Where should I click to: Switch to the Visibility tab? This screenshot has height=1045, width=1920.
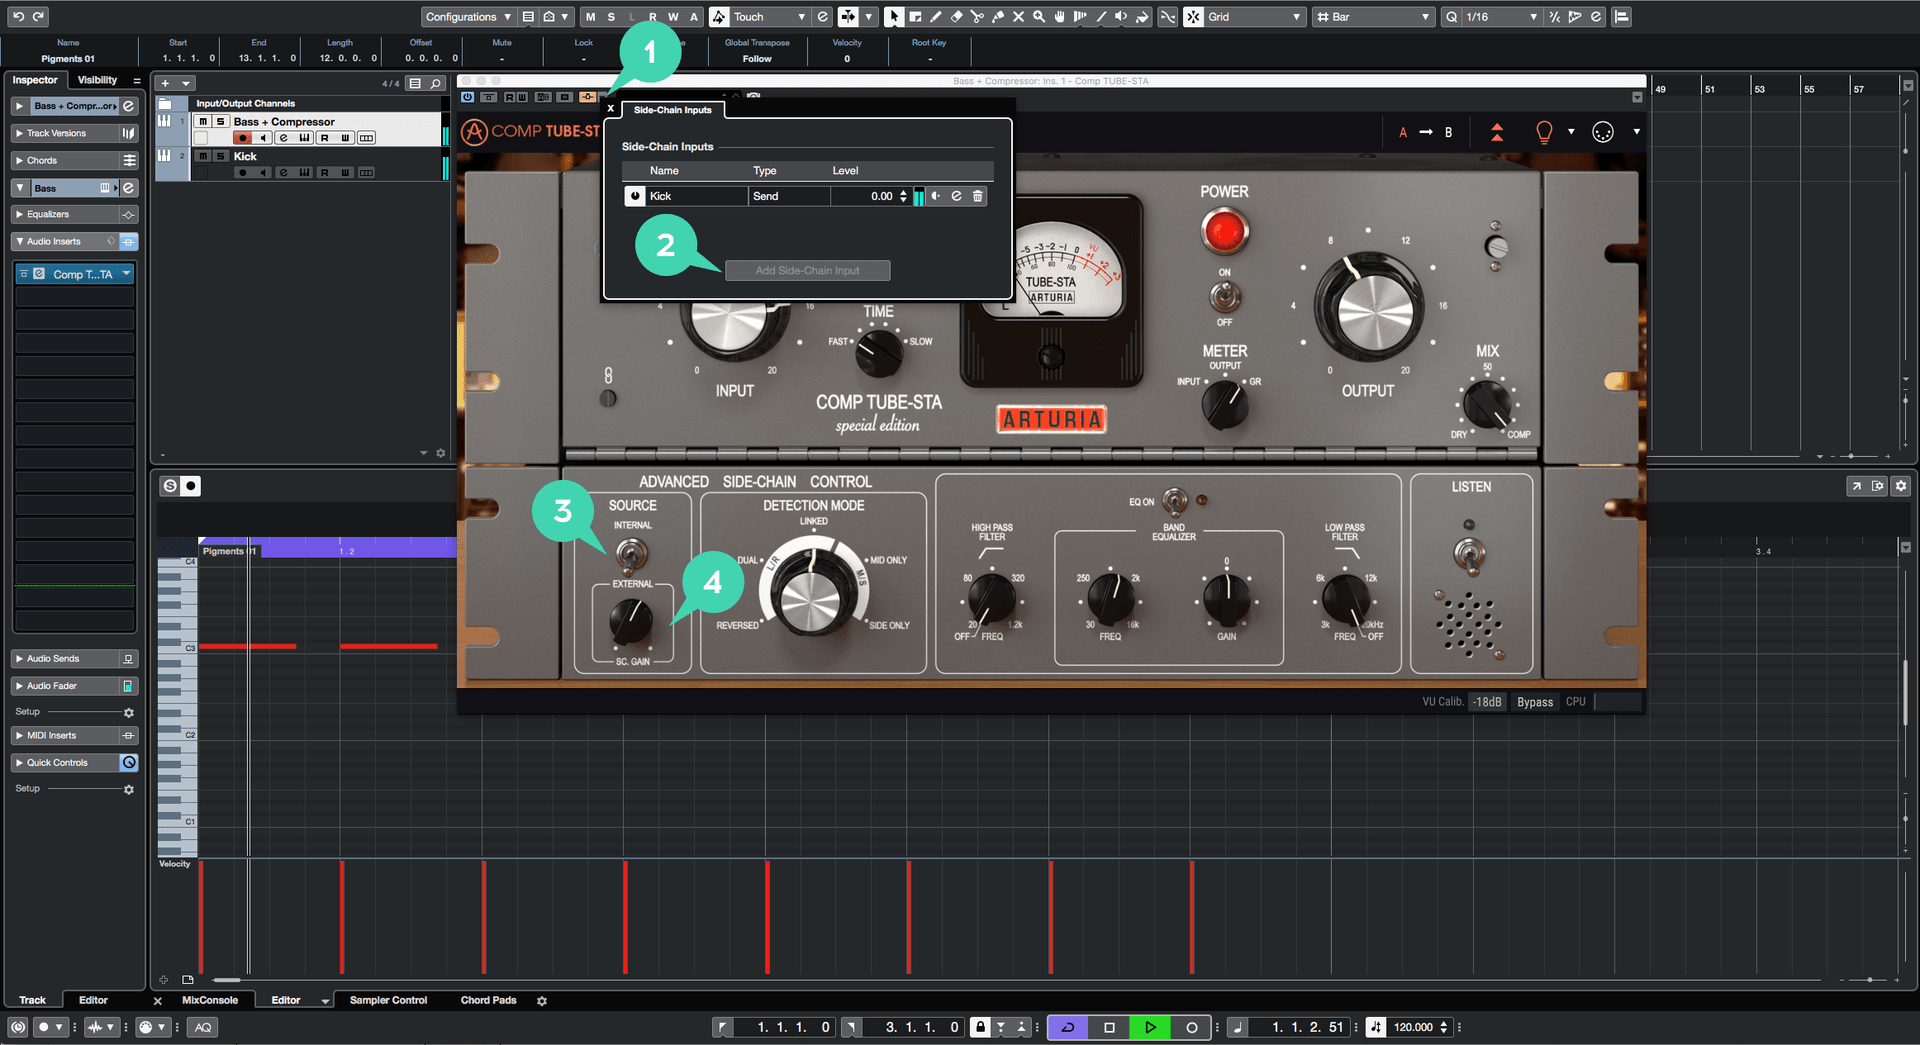[x=97, y=80]
